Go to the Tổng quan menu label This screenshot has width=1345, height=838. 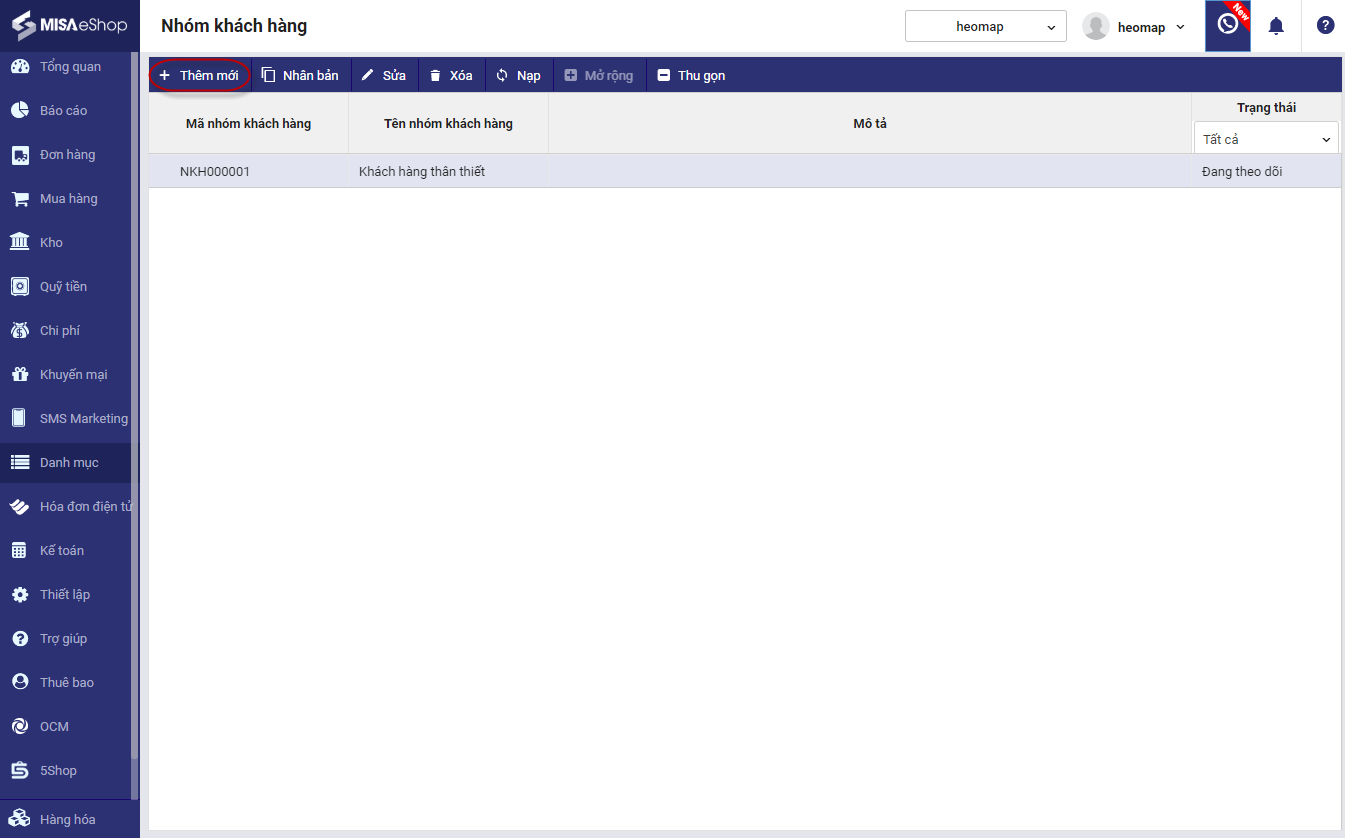click(x=70, y=67)
